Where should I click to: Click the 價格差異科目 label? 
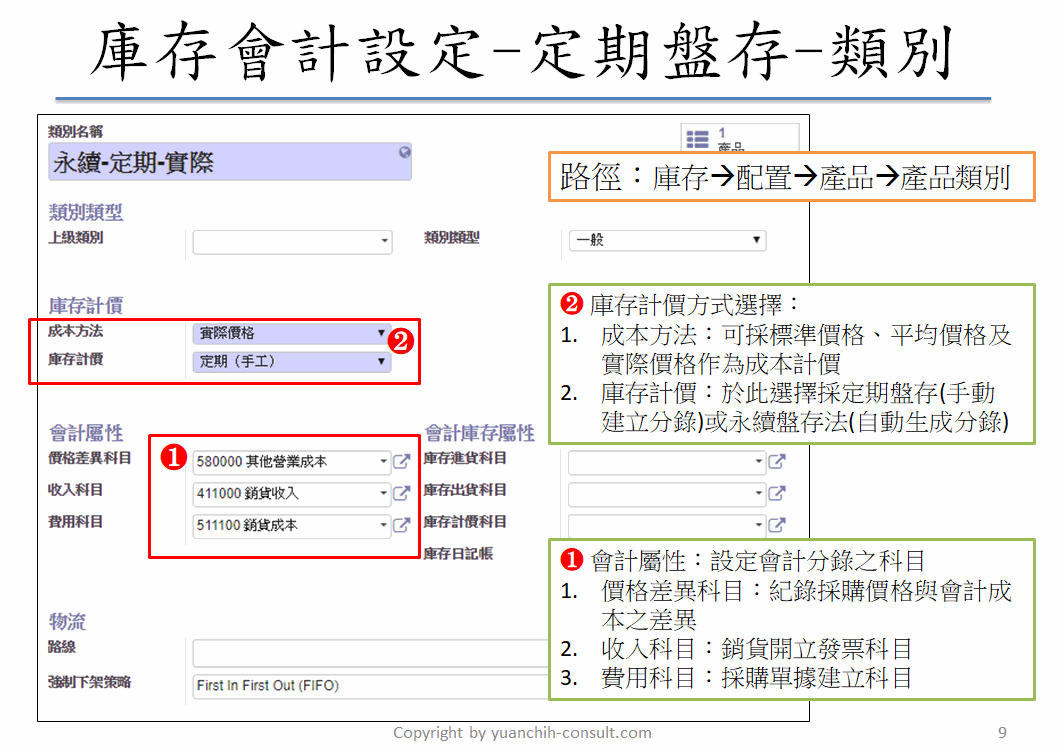pos(89,459)
